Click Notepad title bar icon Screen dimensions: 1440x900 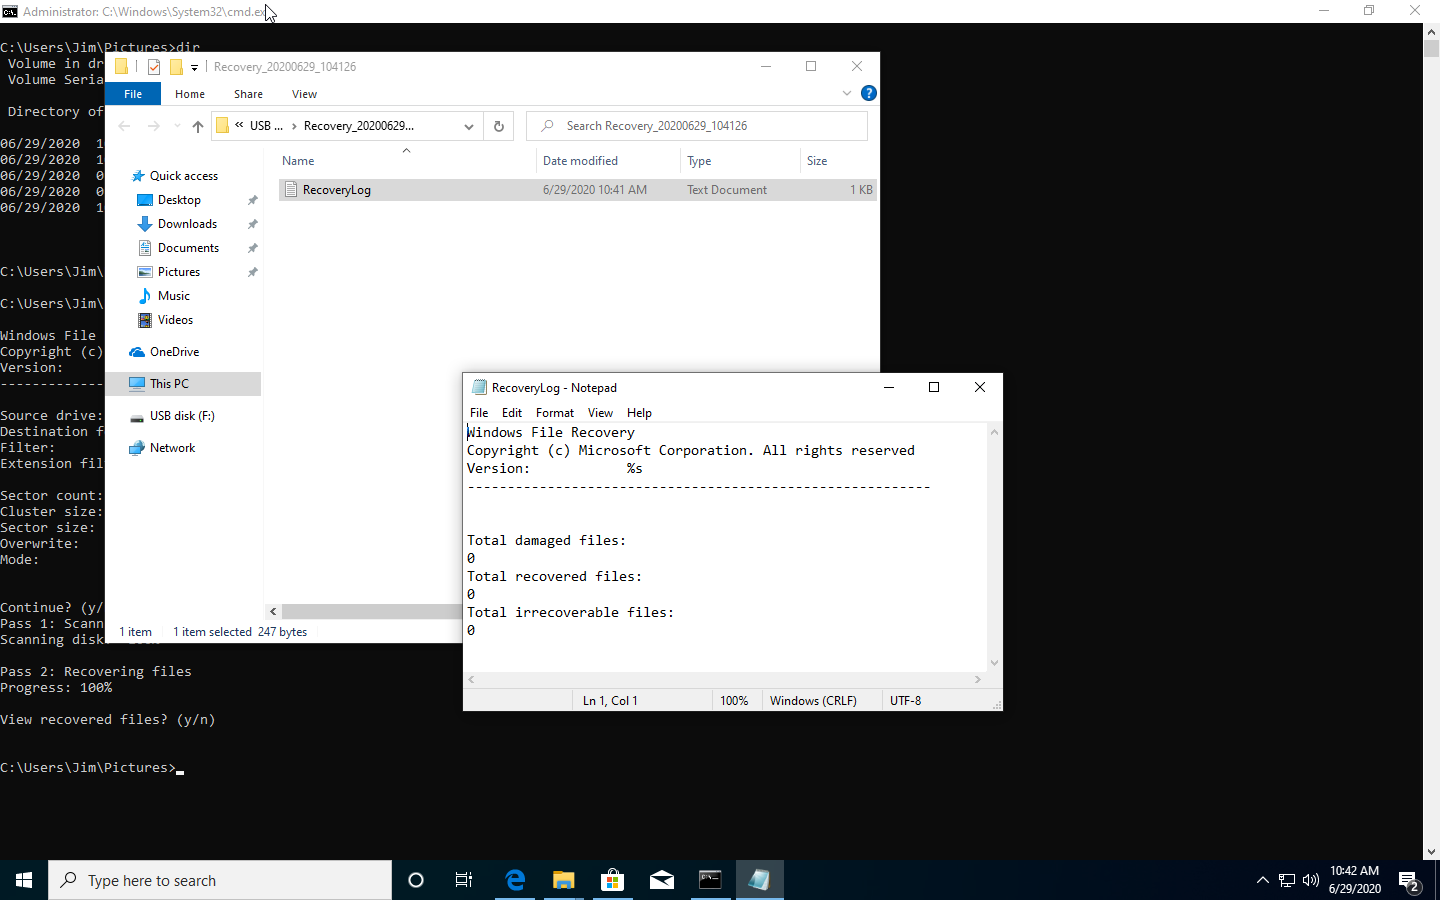pos(479,388)
